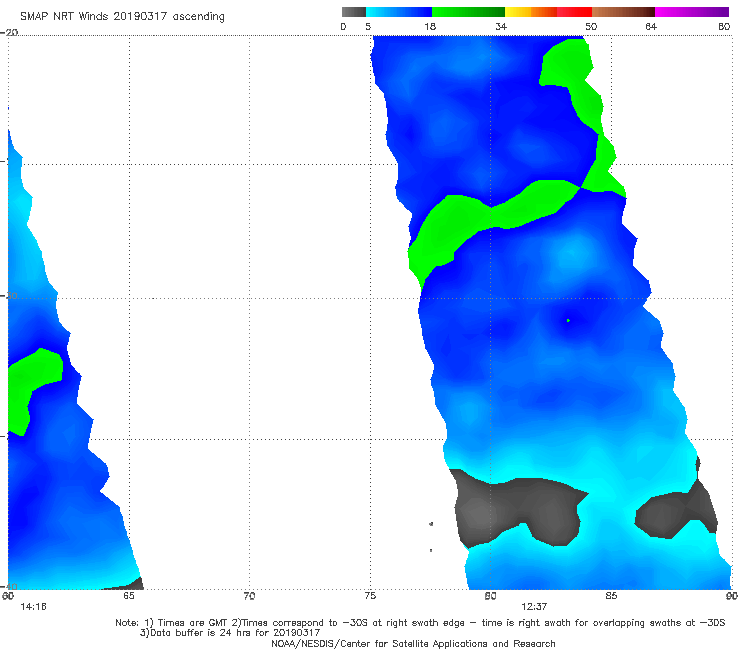
Task: Click the gray segment of the color bar
Action: 353,12
